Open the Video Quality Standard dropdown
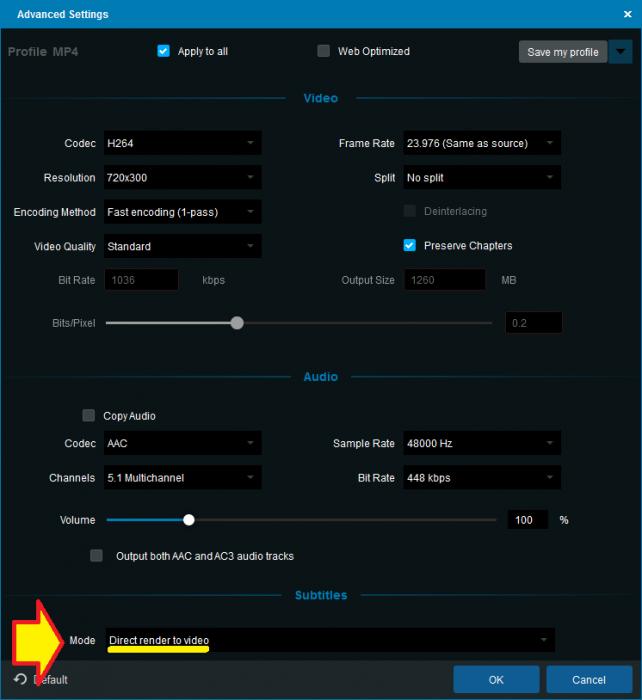The image size is (642, 700). tap(183, 246)
